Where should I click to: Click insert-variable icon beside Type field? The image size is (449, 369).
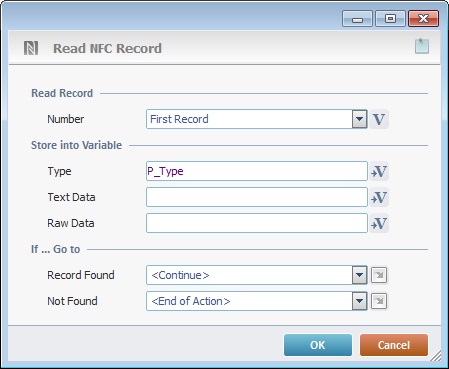coord(379,171)
